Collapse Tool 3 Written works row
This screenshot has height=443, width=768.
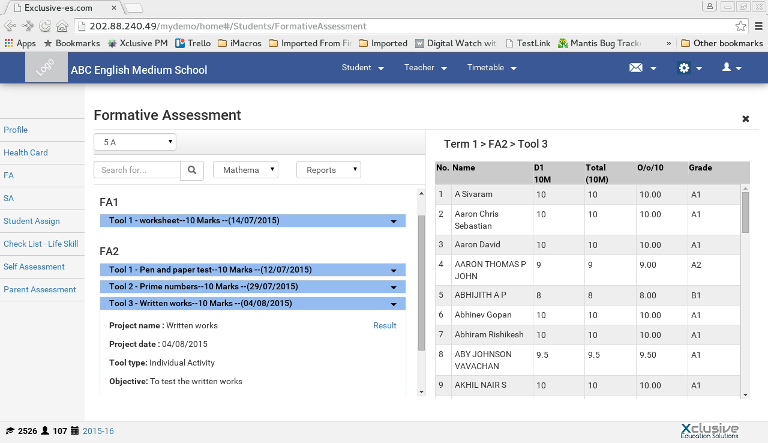(x=253, y=303)
